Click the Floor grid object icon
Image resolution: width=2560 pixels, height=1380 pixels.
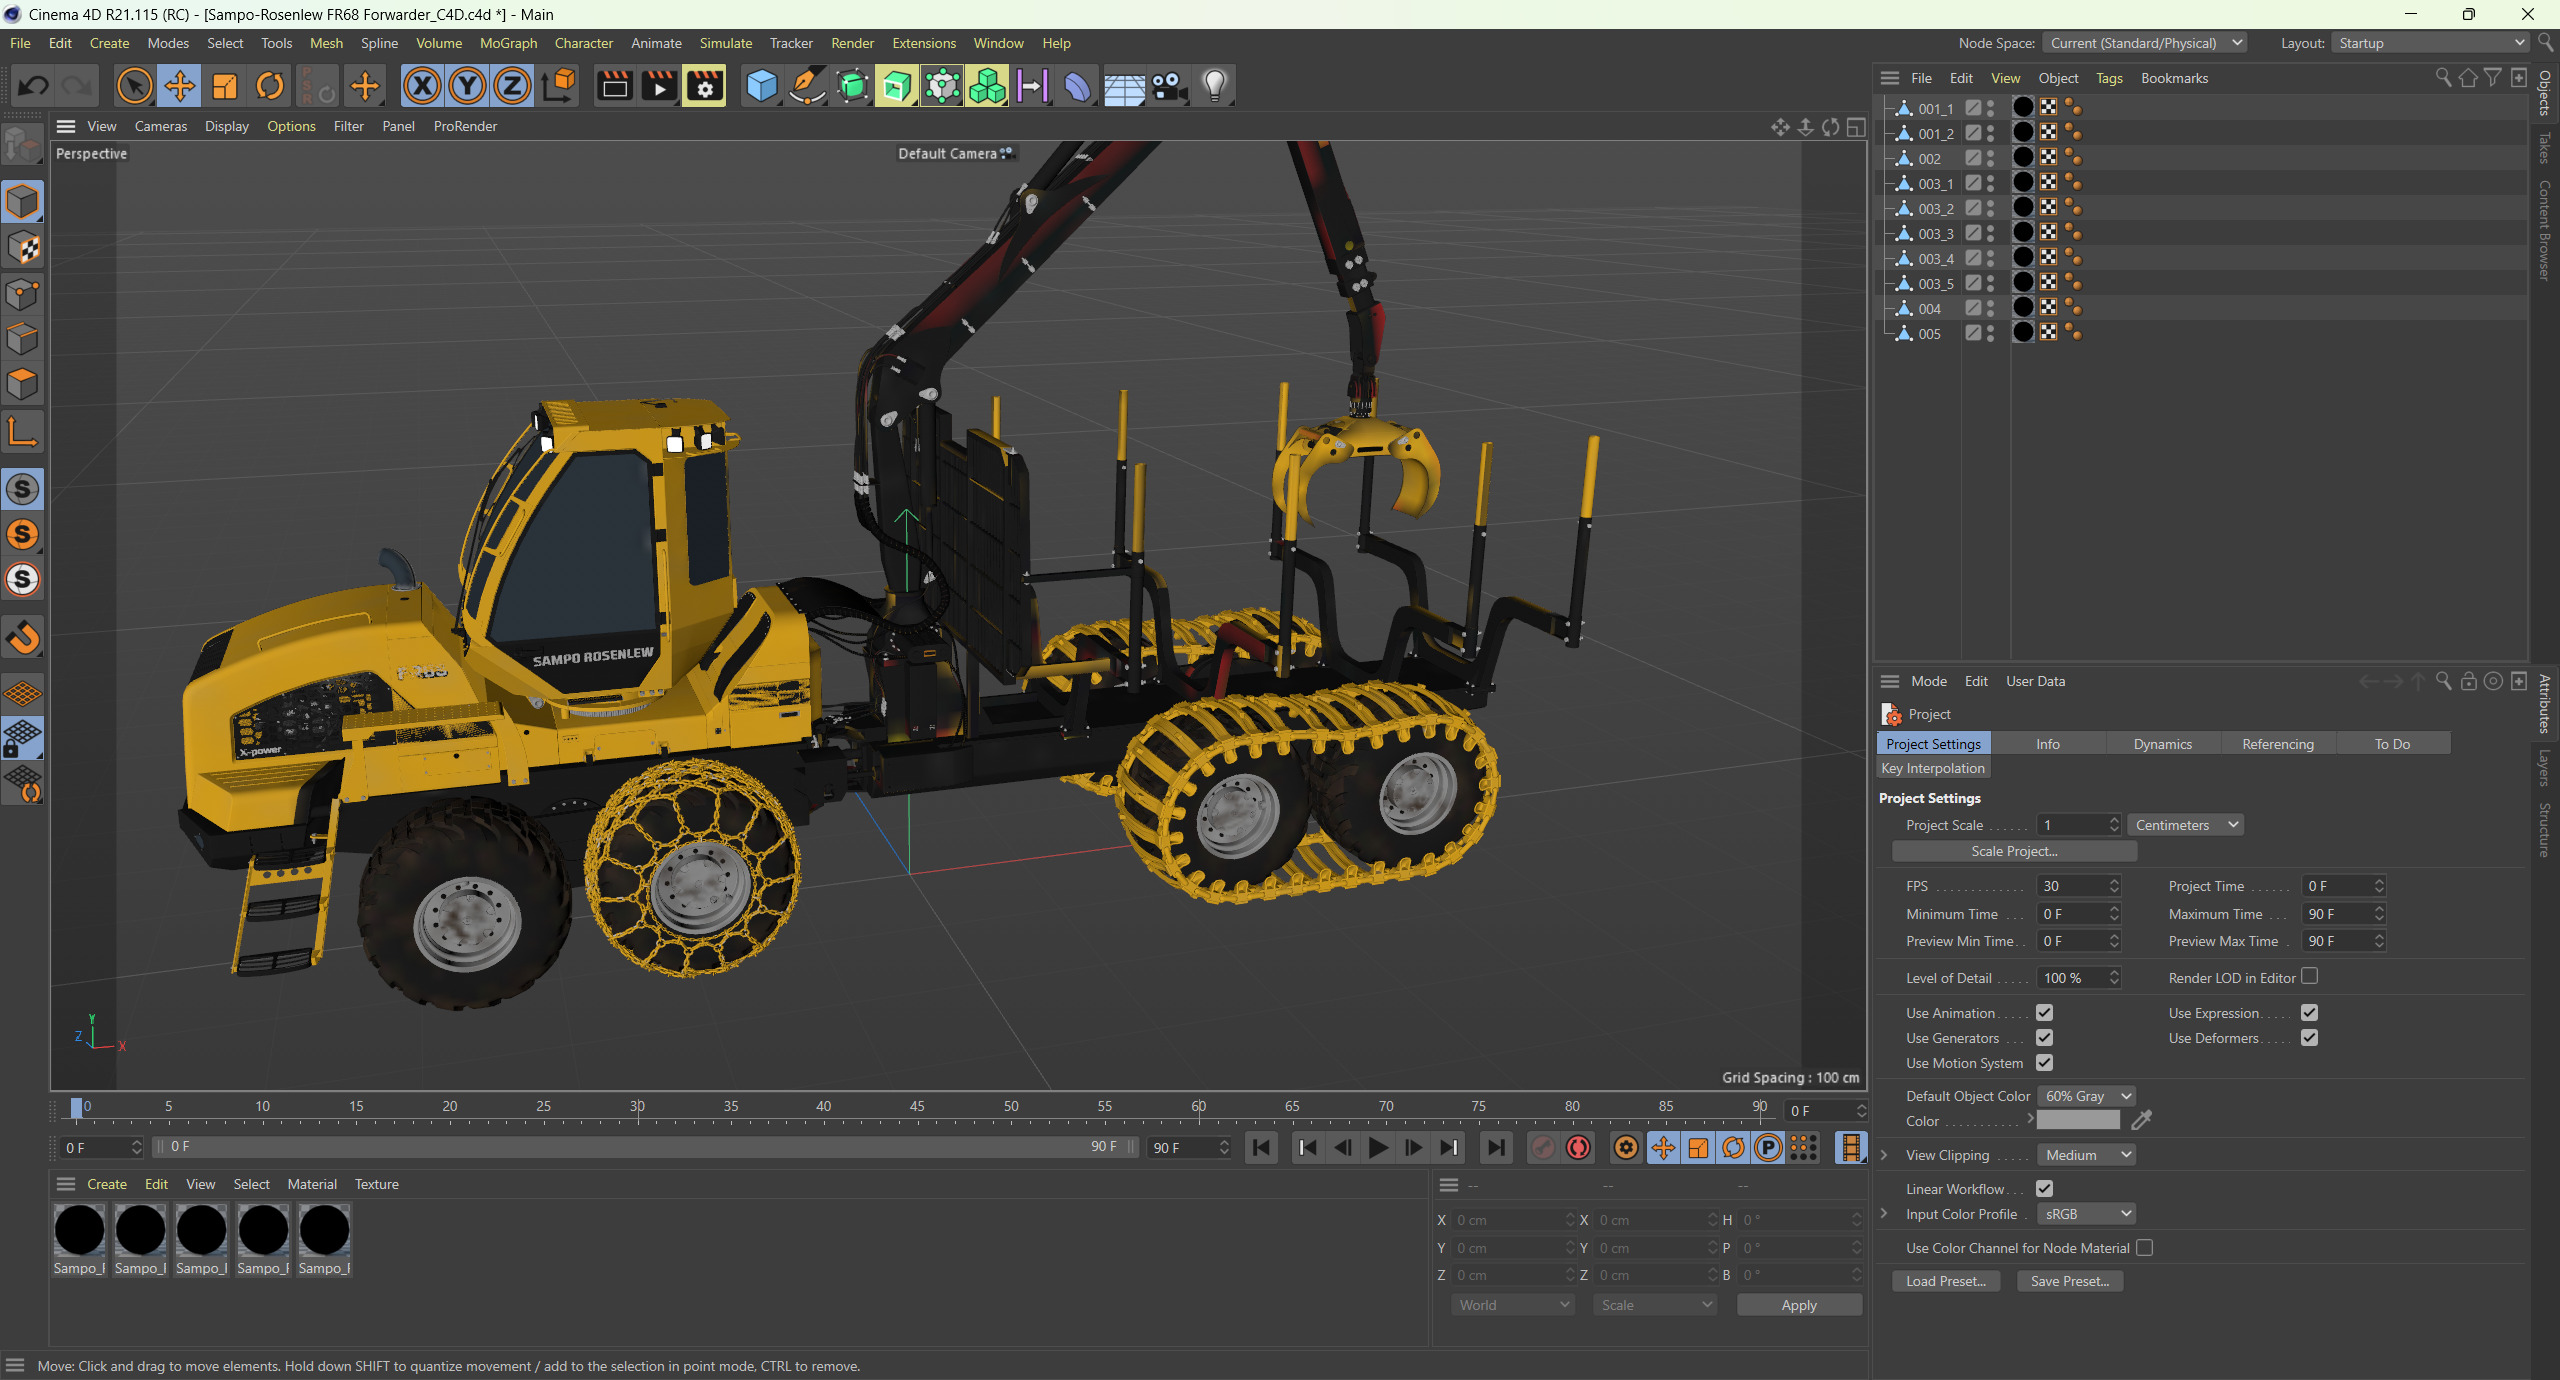tap(1123, 86)
